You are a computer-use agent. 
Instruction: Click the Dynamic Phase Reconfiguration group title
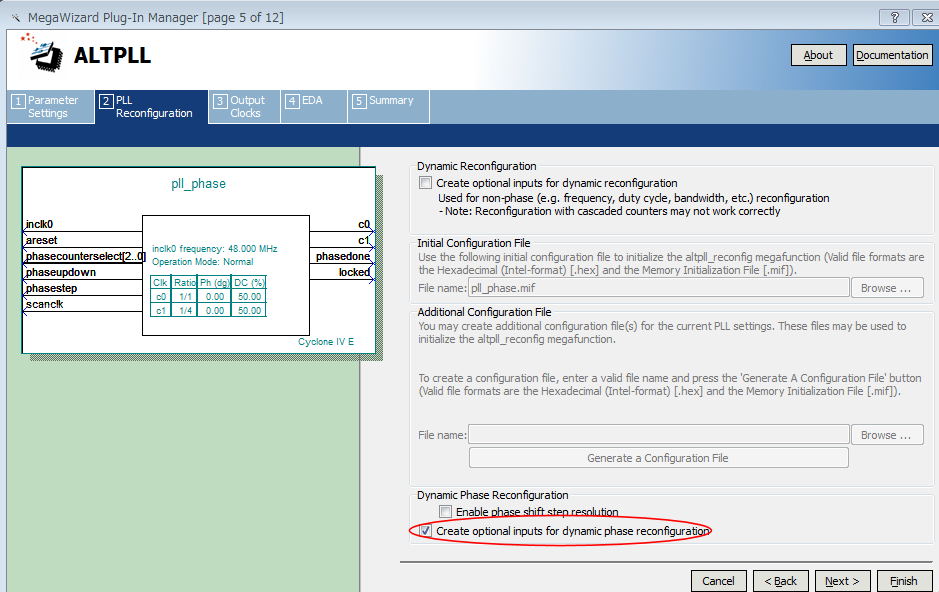click(x=493, y=495)
